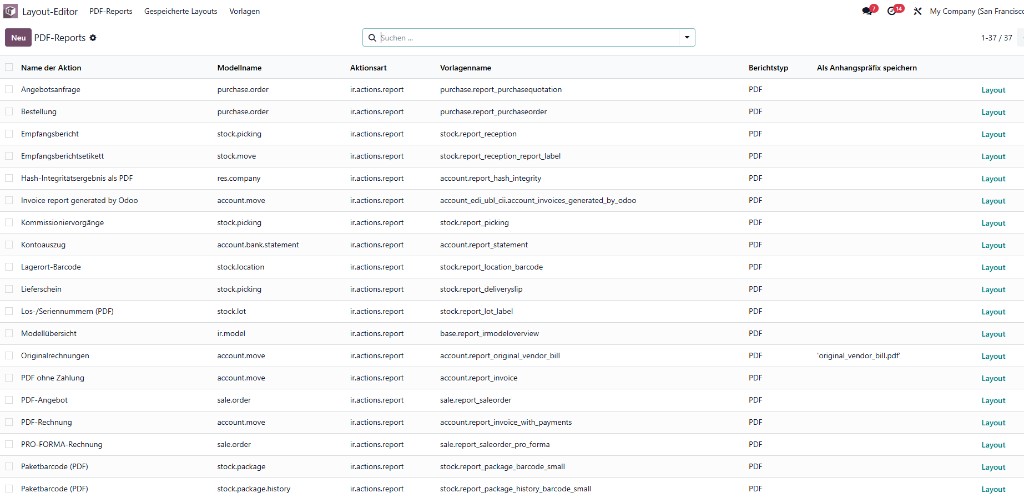Screen dimensions: 1024x498
Task: Click the Layout-Editor app logo icon
Action: click(10, 11)
